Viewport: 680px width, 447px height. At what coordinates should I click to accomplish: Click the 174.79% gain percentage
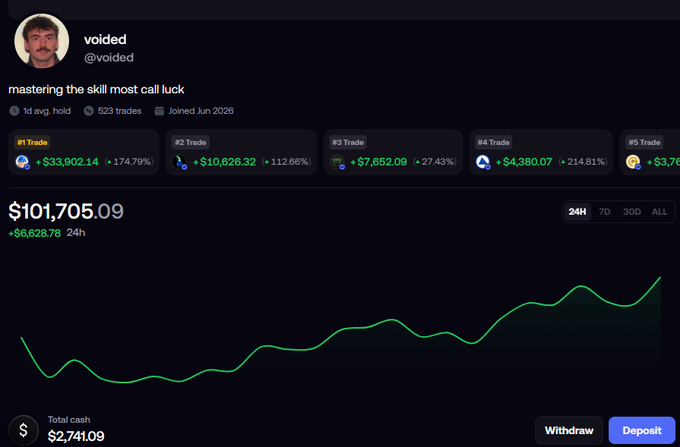click(x=129, y=162)
